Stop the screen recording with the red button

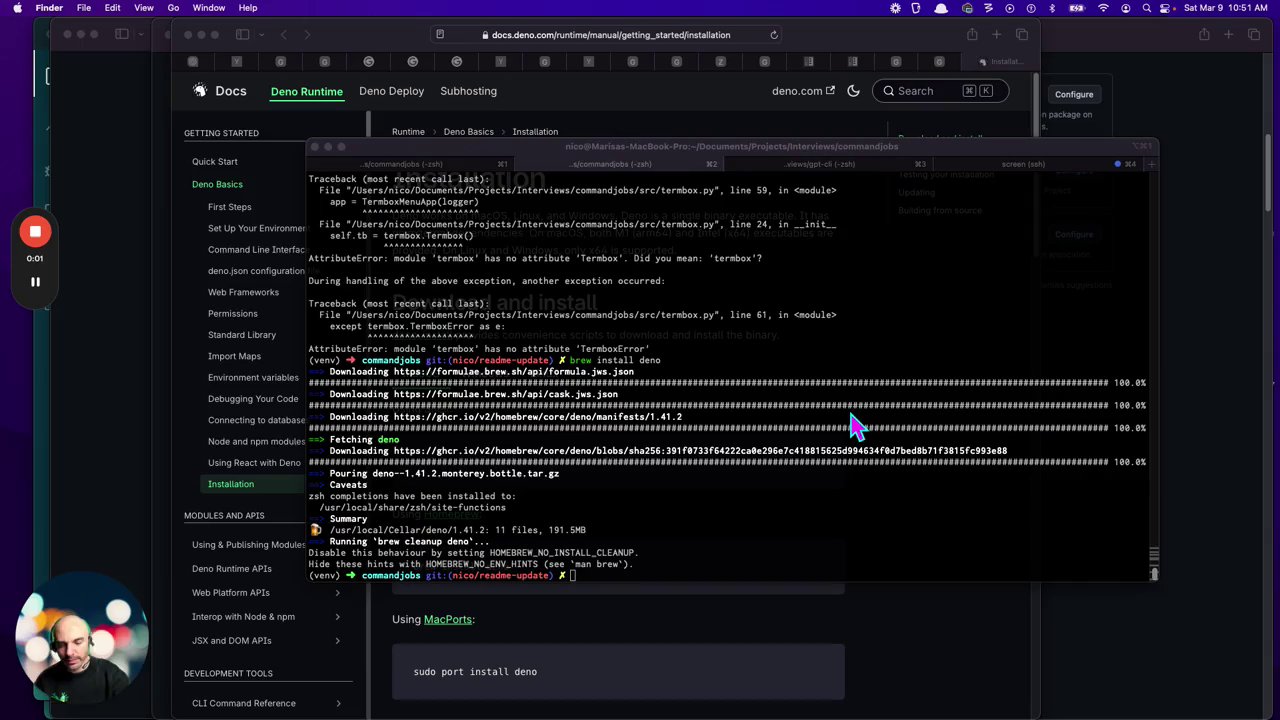coord(35,232)
